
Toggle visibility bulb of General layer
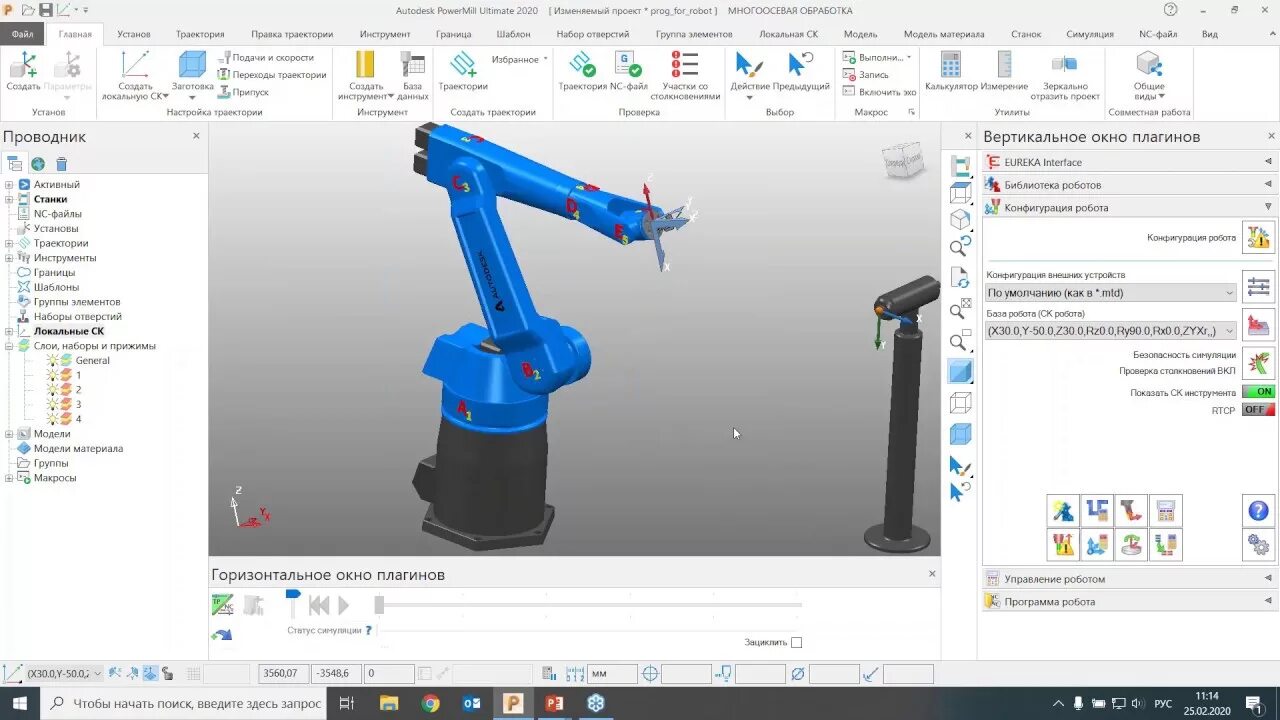[x=52, y=360]
